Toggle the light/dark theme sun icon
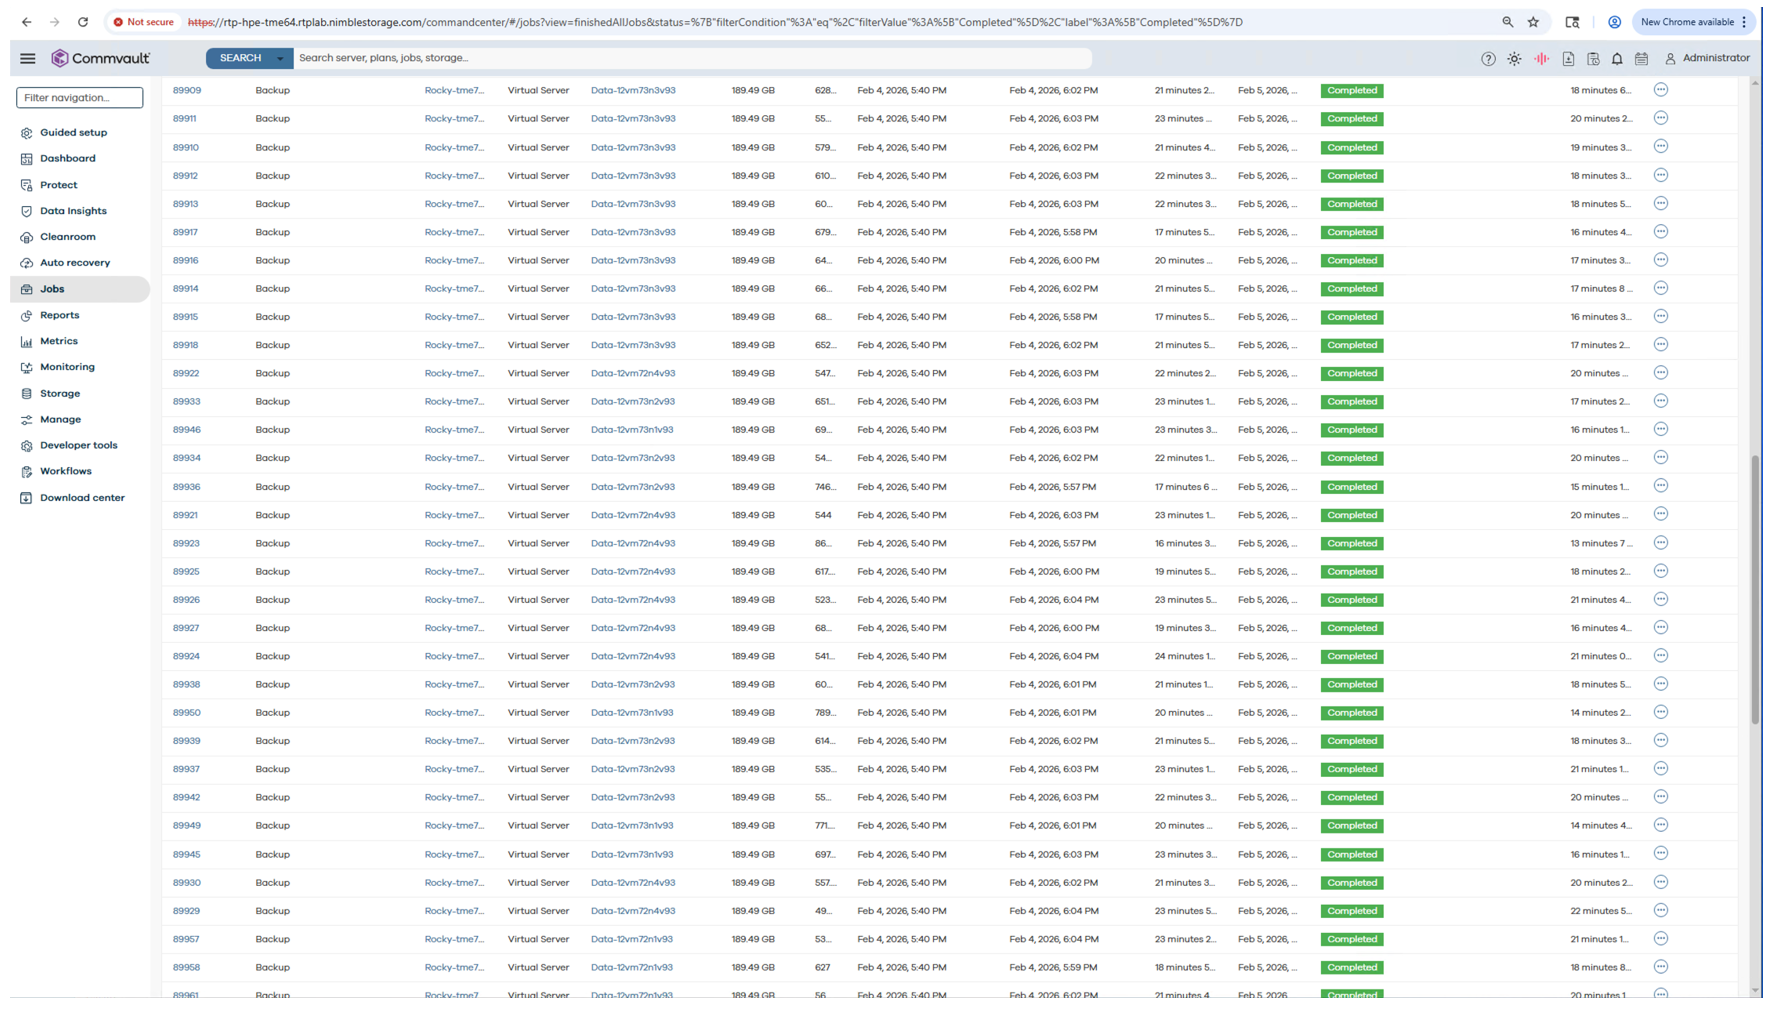This screenshot has height=1017, width=1777. 1514,59
